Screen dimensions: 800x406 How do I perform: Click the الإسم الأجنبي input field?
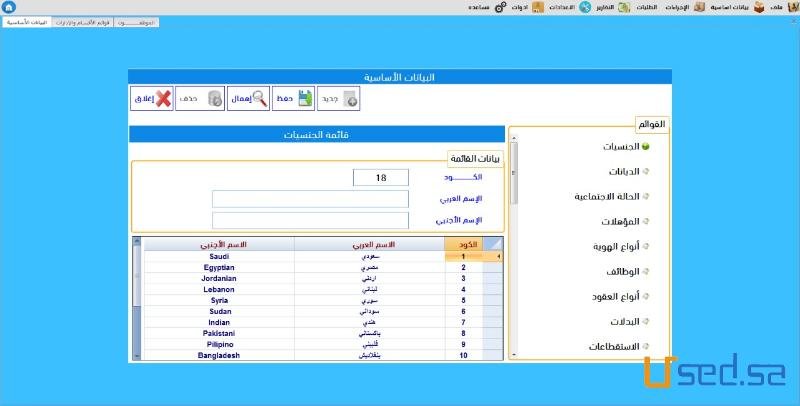(310, 221)
